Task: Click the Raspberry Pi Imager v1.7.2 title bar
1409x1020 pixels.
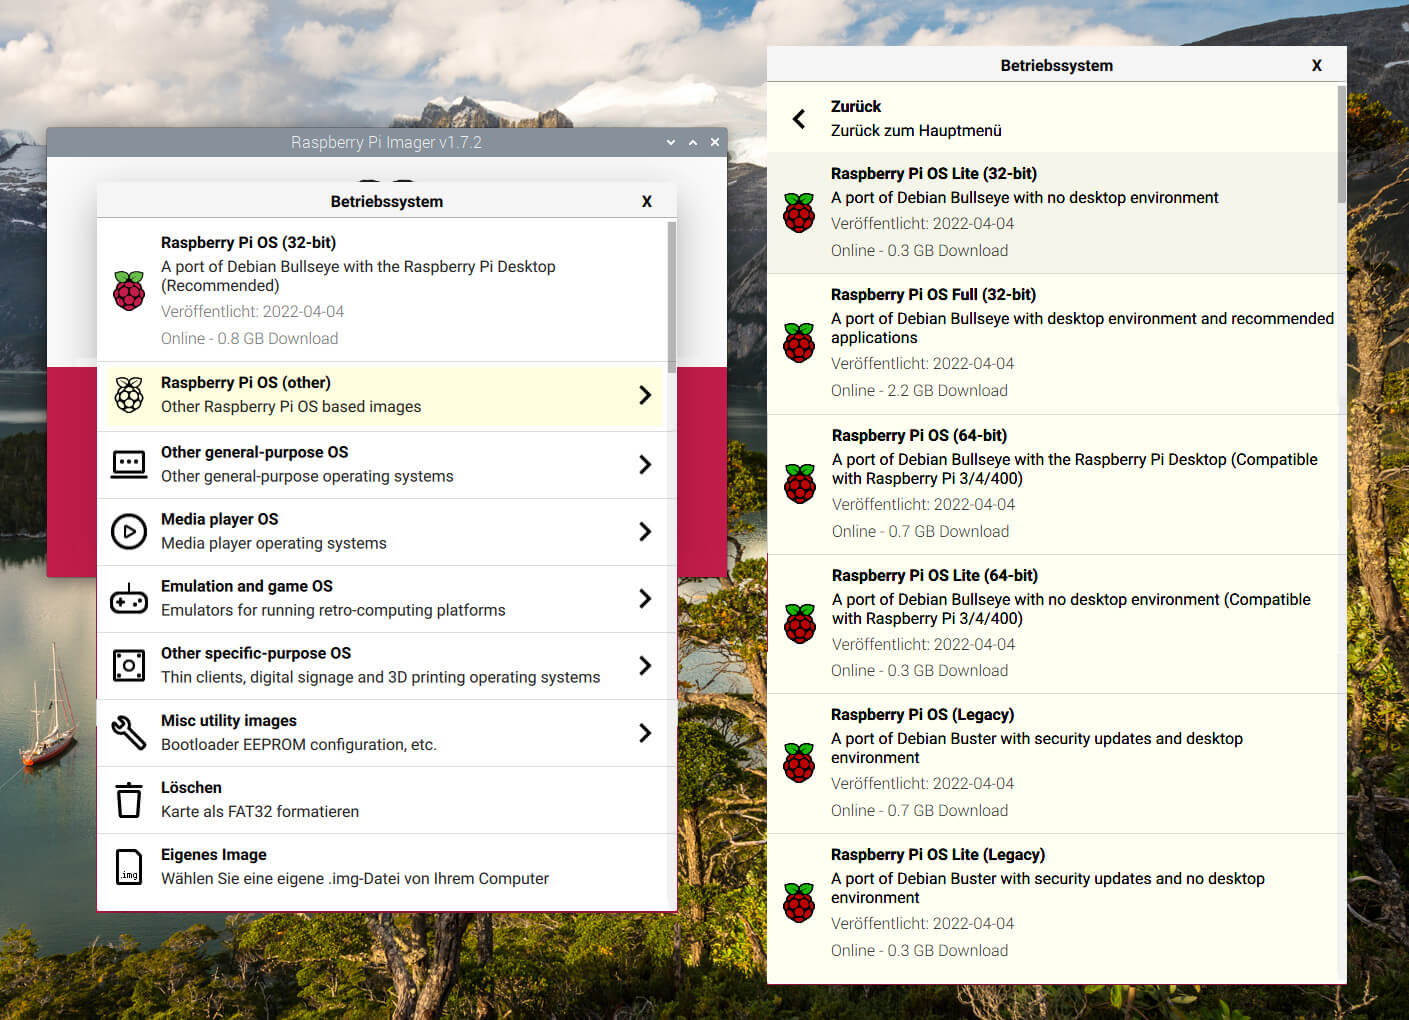Action: (386, 142)
